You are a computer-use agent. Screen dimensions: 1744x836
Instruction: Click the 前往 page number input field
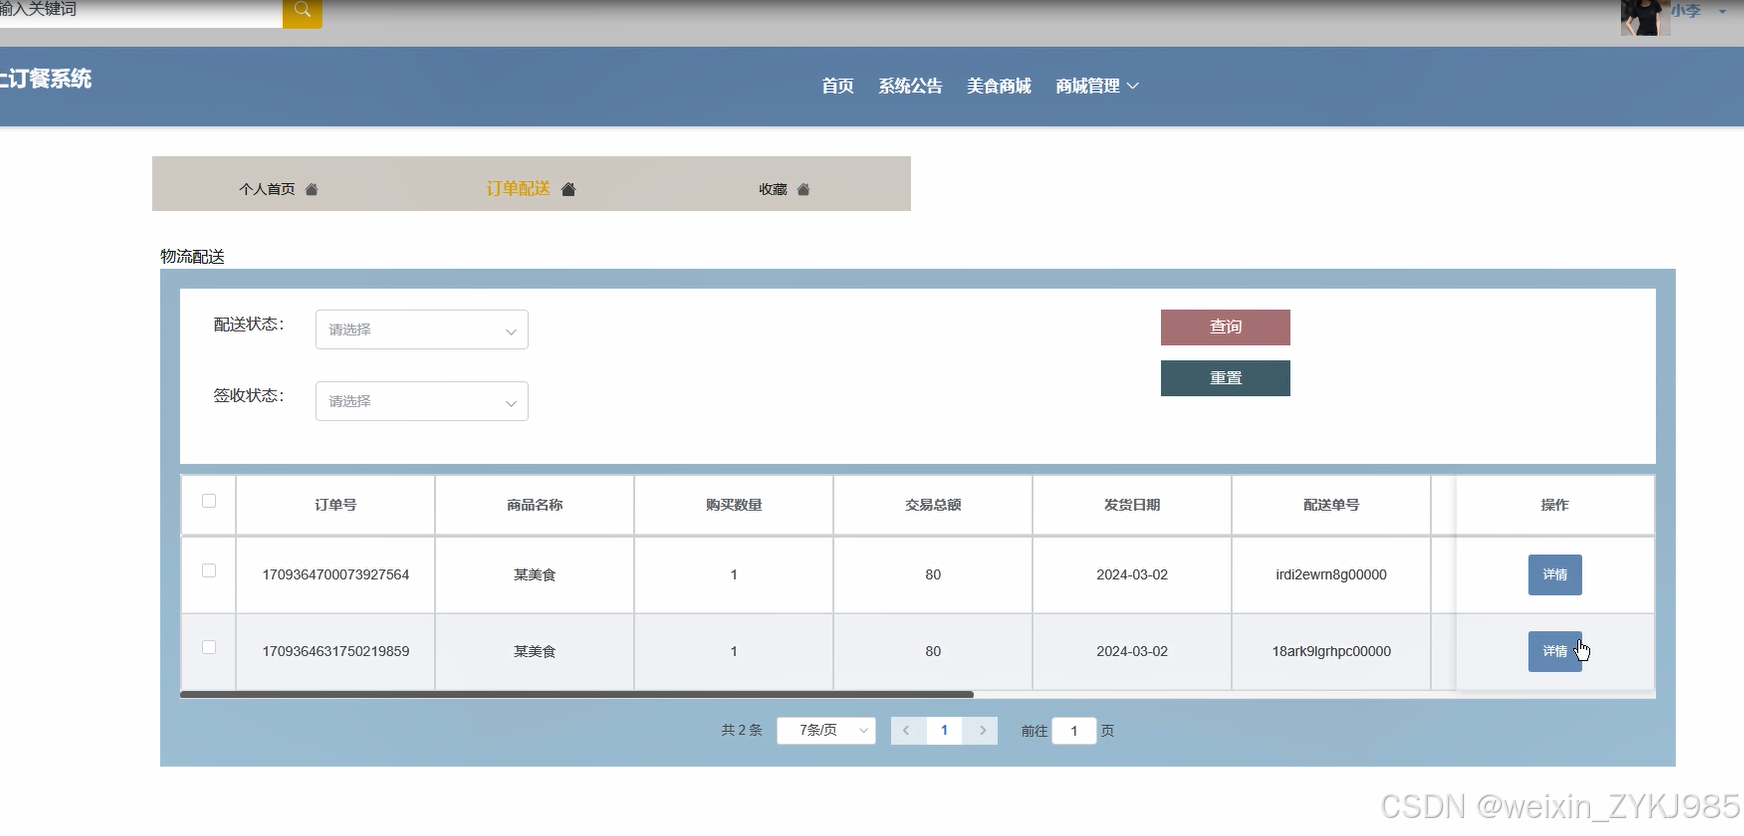pyautogui.click(x=1074, y=731)
